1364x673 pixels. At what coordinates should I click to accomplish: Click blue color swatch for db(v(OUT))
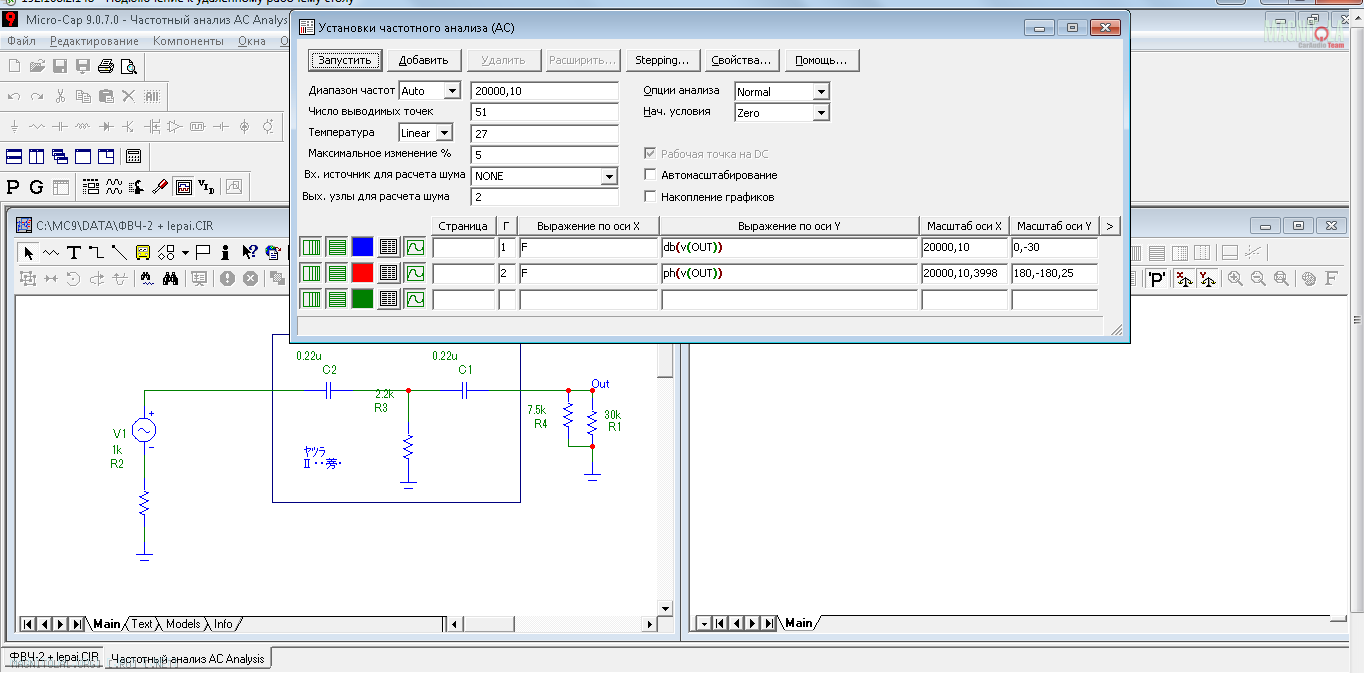(x=363, y=247)
